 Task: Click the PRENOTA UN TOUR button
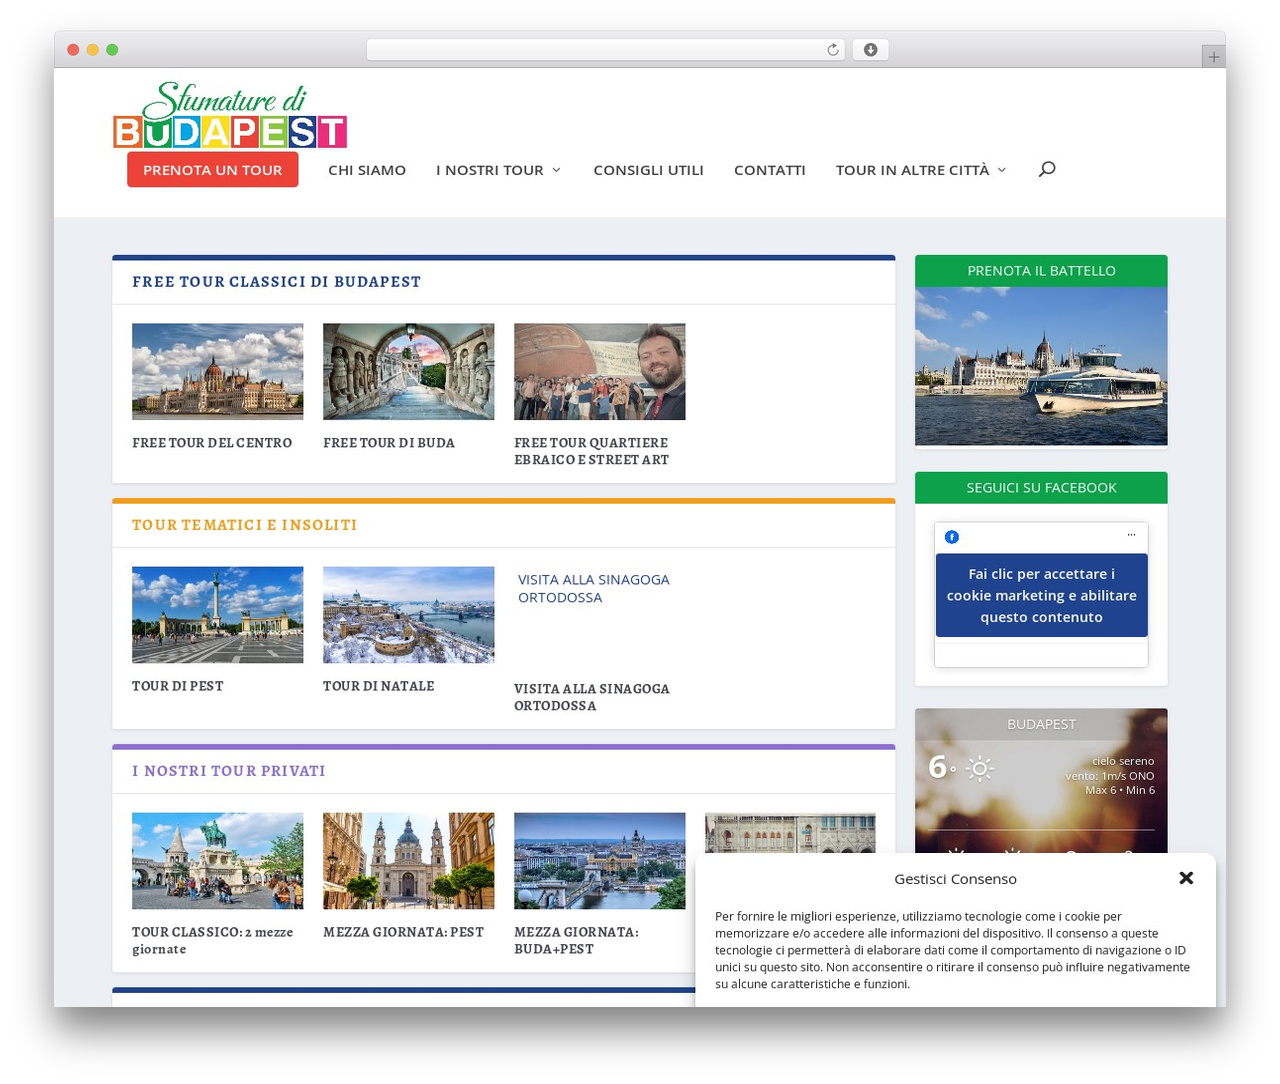pos(212,170)
